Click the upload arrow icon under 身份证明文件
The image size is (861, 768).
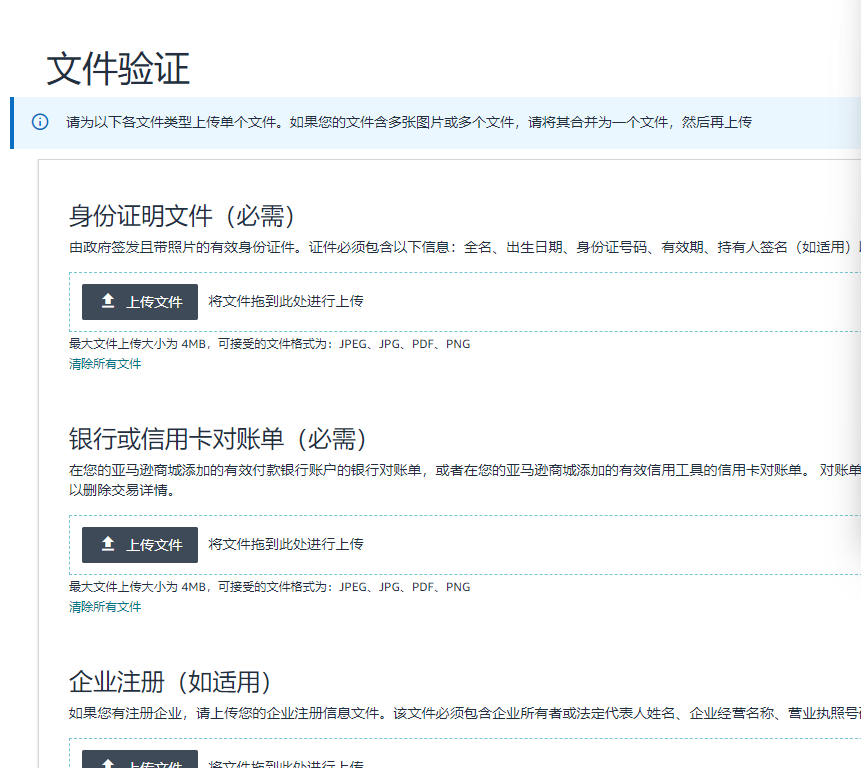[x=108, y=301]
